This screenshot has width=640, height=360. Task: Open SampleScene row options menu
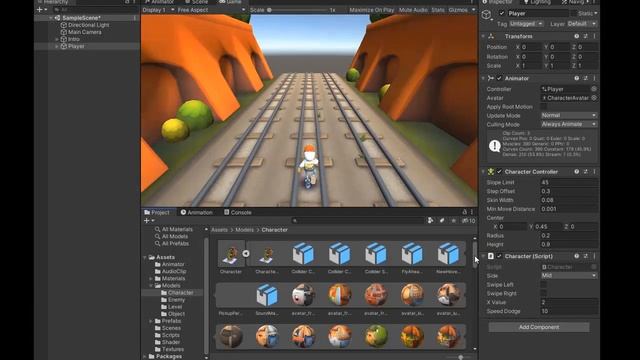135,18
